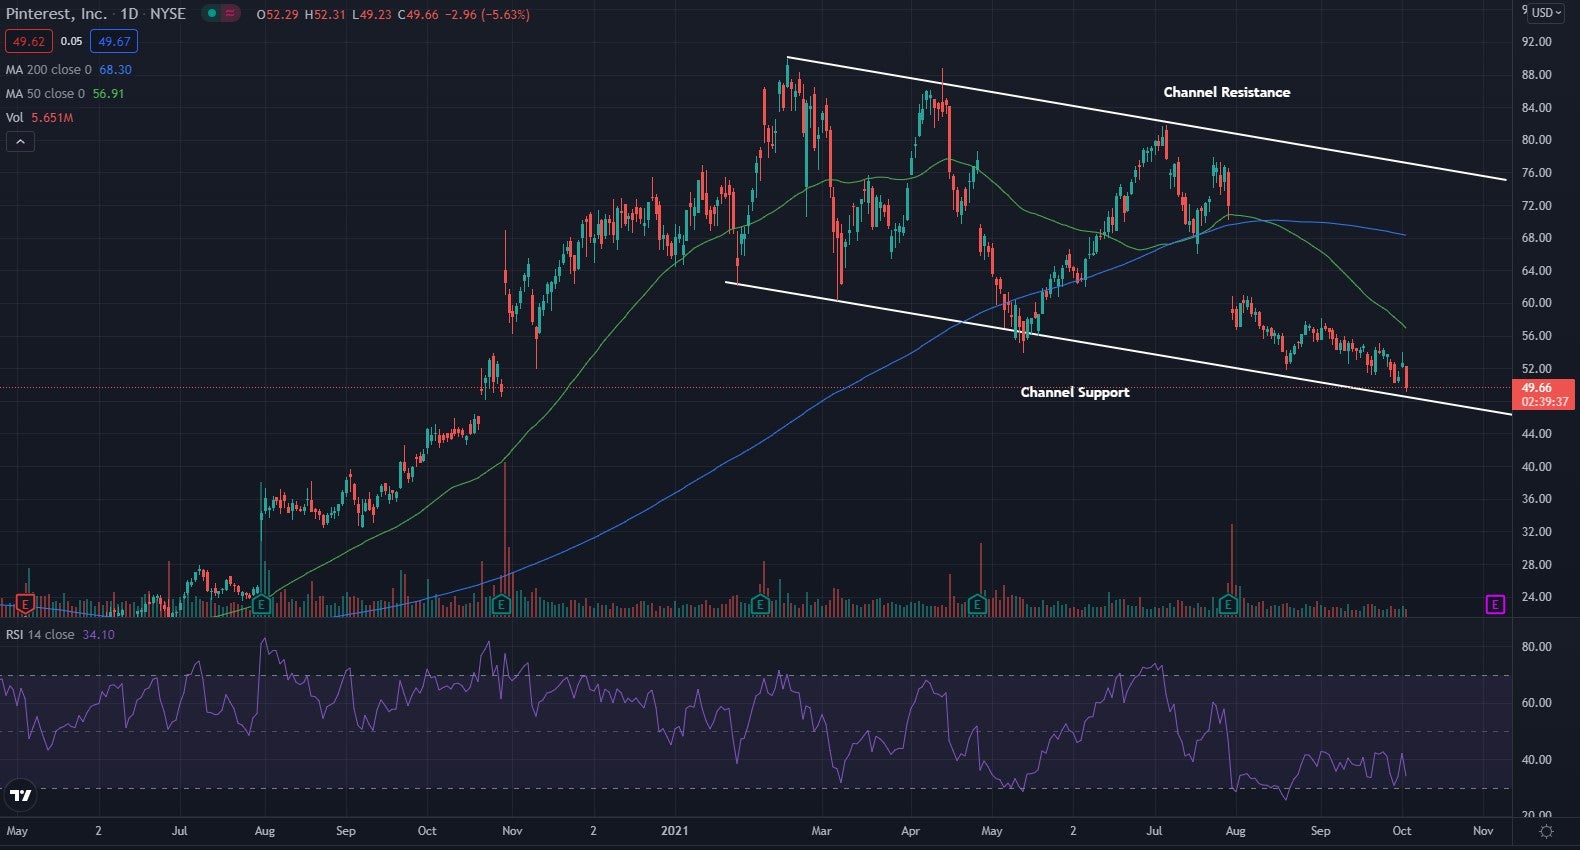This screenshot has width=1580, height=850.
Task: Open the late-July 2021 earnings E marker
Action: click(1229, 604)
